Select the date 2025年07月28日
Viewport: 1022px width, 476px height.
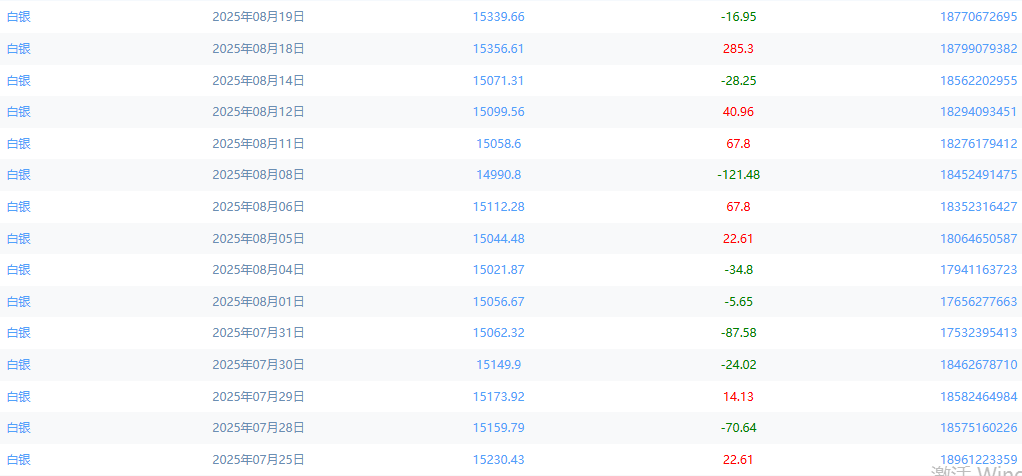tap(258, 428)
